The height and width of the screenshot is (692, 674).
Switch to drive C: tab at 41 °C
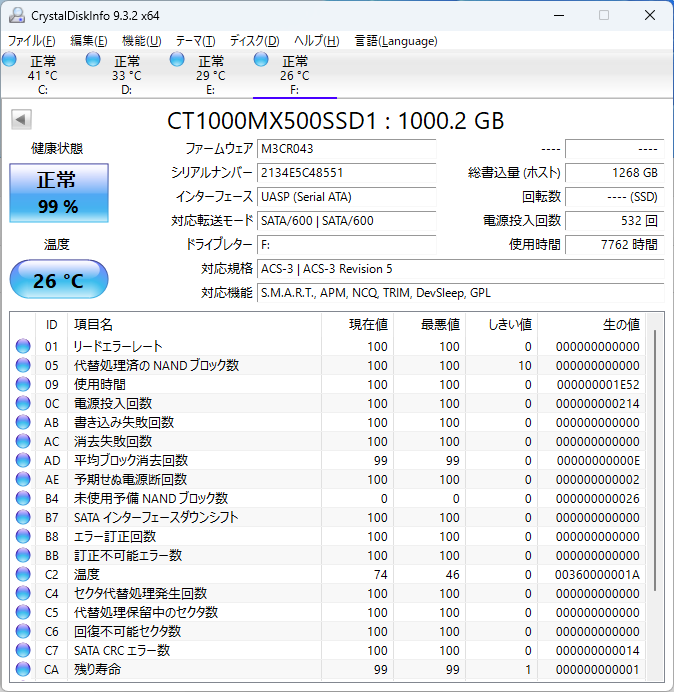(x=42, y=75)
